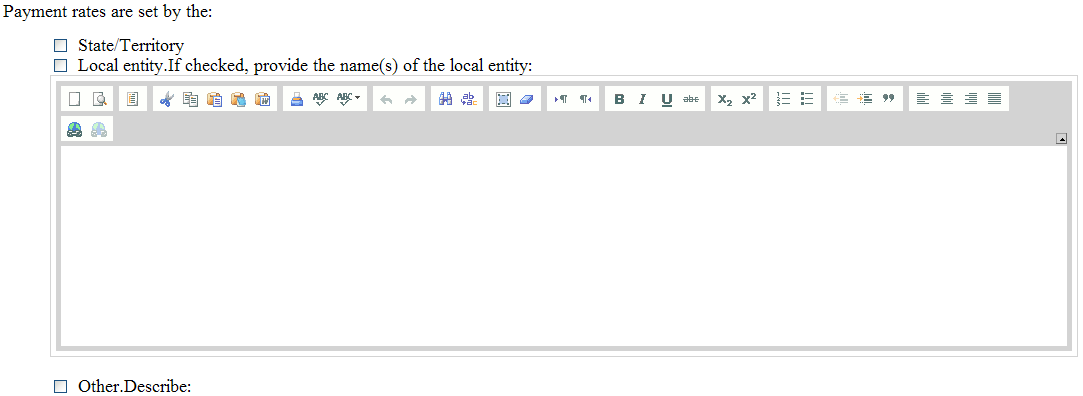Check the Local entity checkbox
Image resolution: width=1083 pixels, height=396 pixels.
pyautogui.click(x=61, y=66)
